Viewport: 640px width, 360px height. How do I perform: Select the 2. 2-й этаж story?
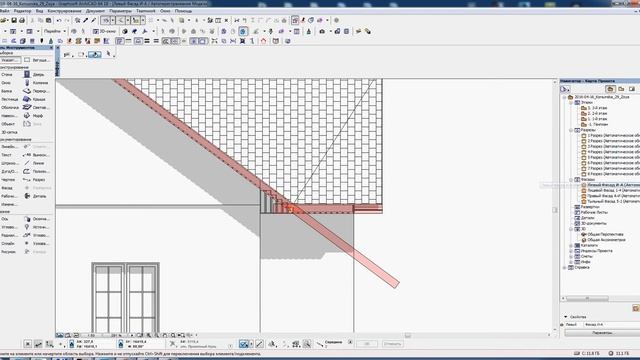(x=594, y=113)
